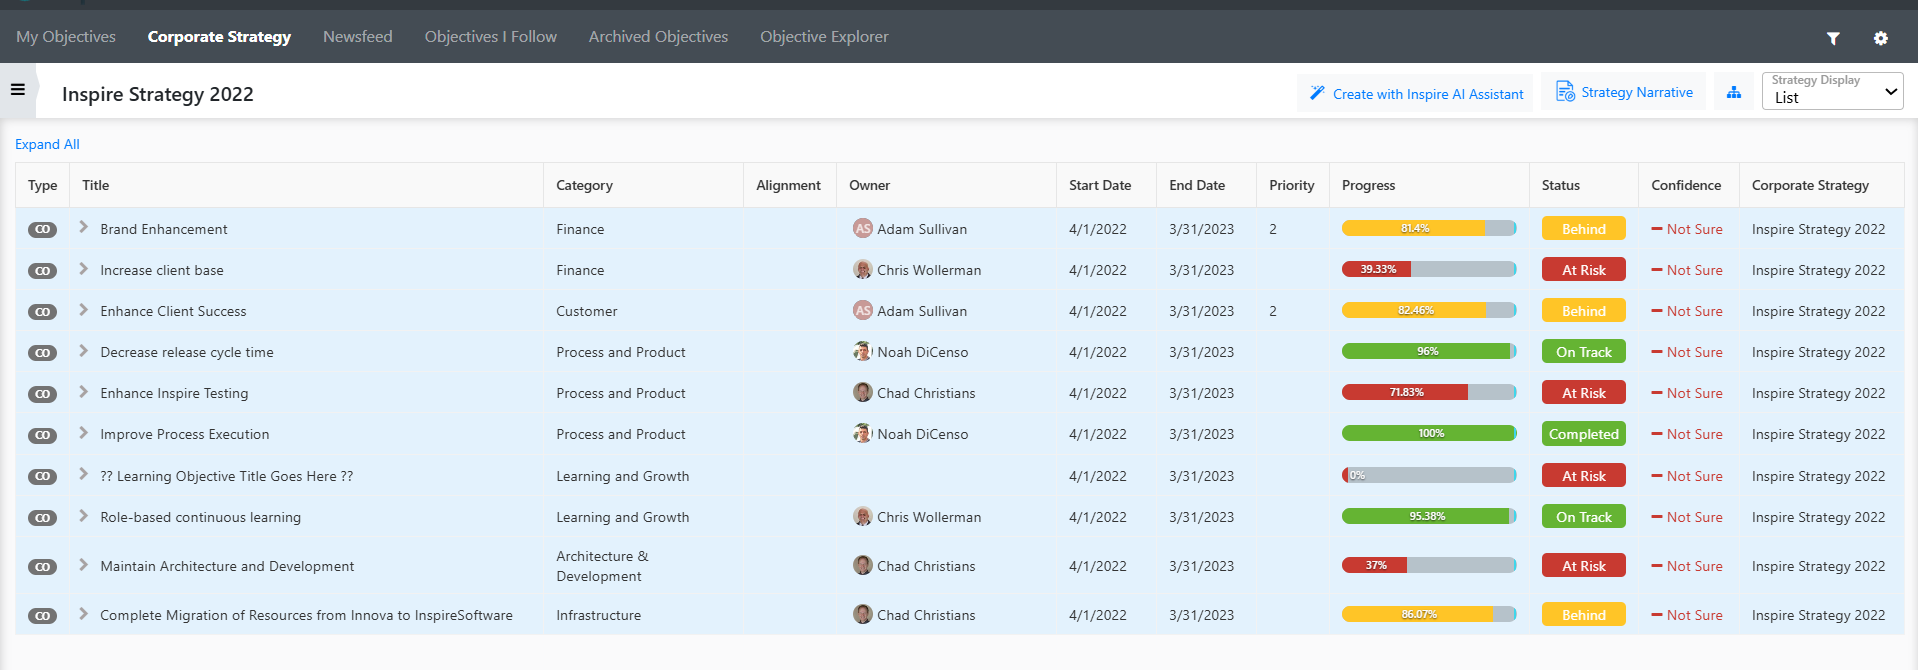Click the CO type icon for Brand Enhancement
The height and width of the screenshot is (670, 1918).
pos(42,230)
